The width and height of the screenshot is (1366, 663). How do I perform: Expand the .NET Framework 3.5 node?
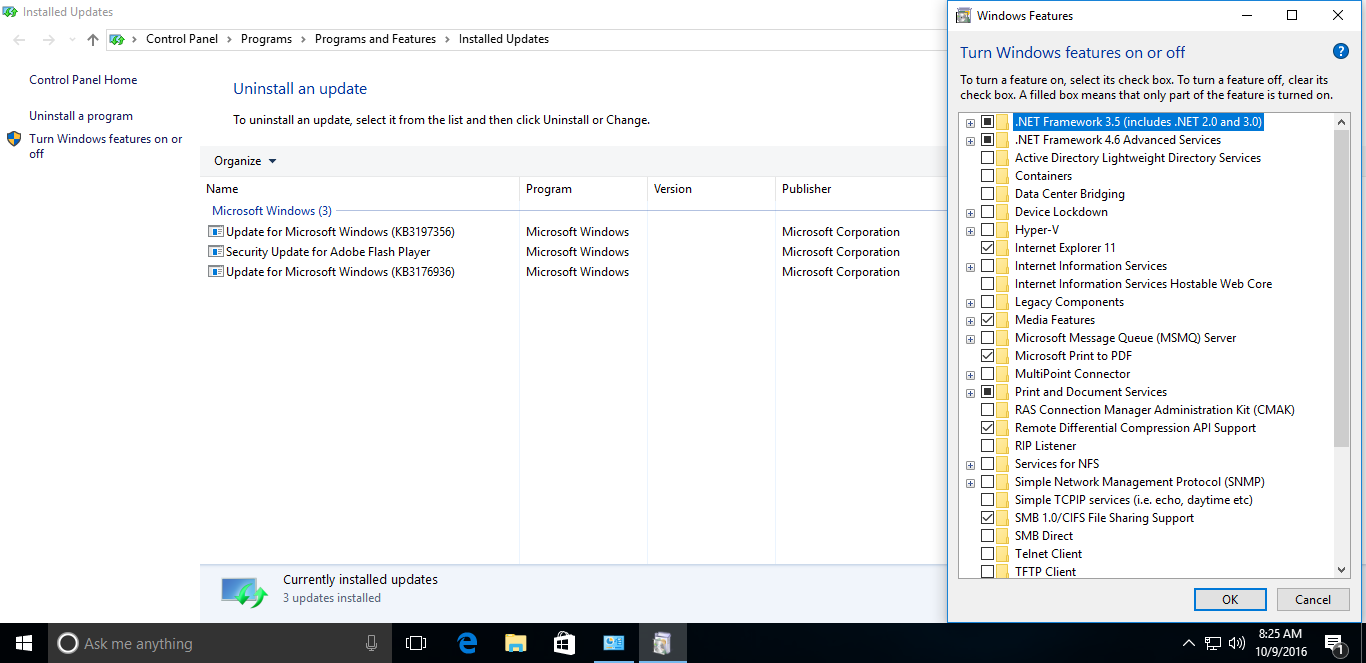point(970,122)
